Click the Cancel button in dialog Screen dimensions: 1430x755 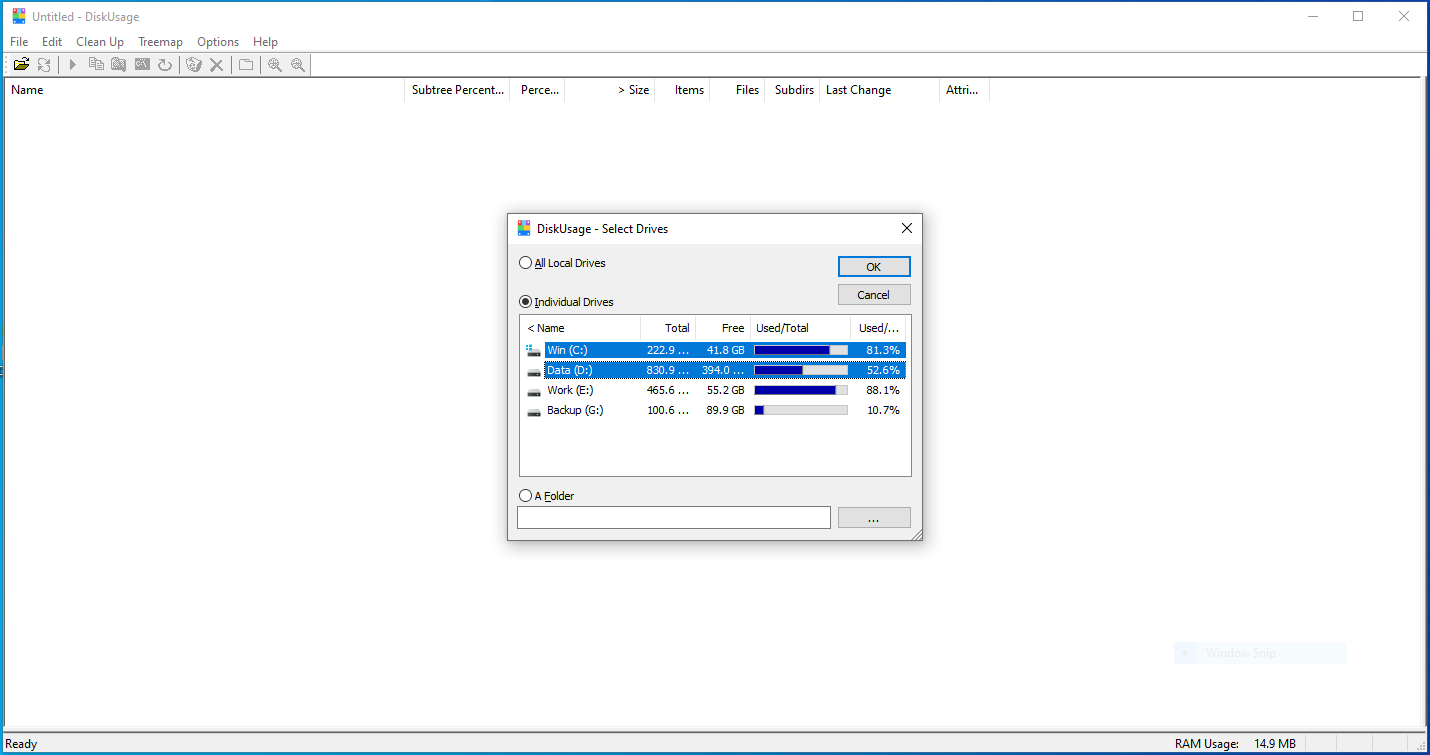coord(874,295)
